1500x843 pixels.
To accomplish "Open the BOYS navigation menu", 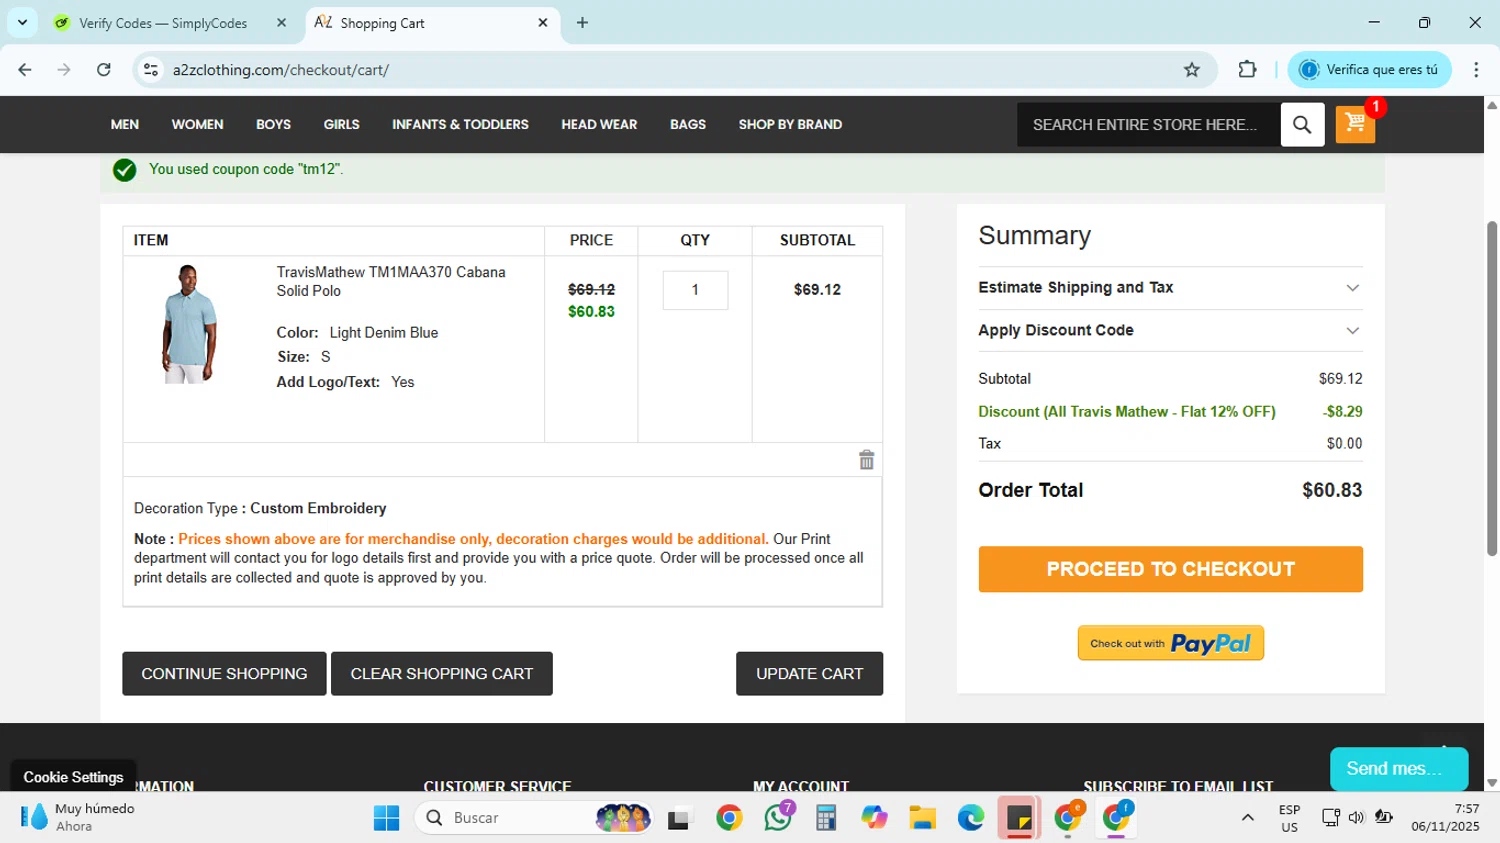I will coord(273,125).
